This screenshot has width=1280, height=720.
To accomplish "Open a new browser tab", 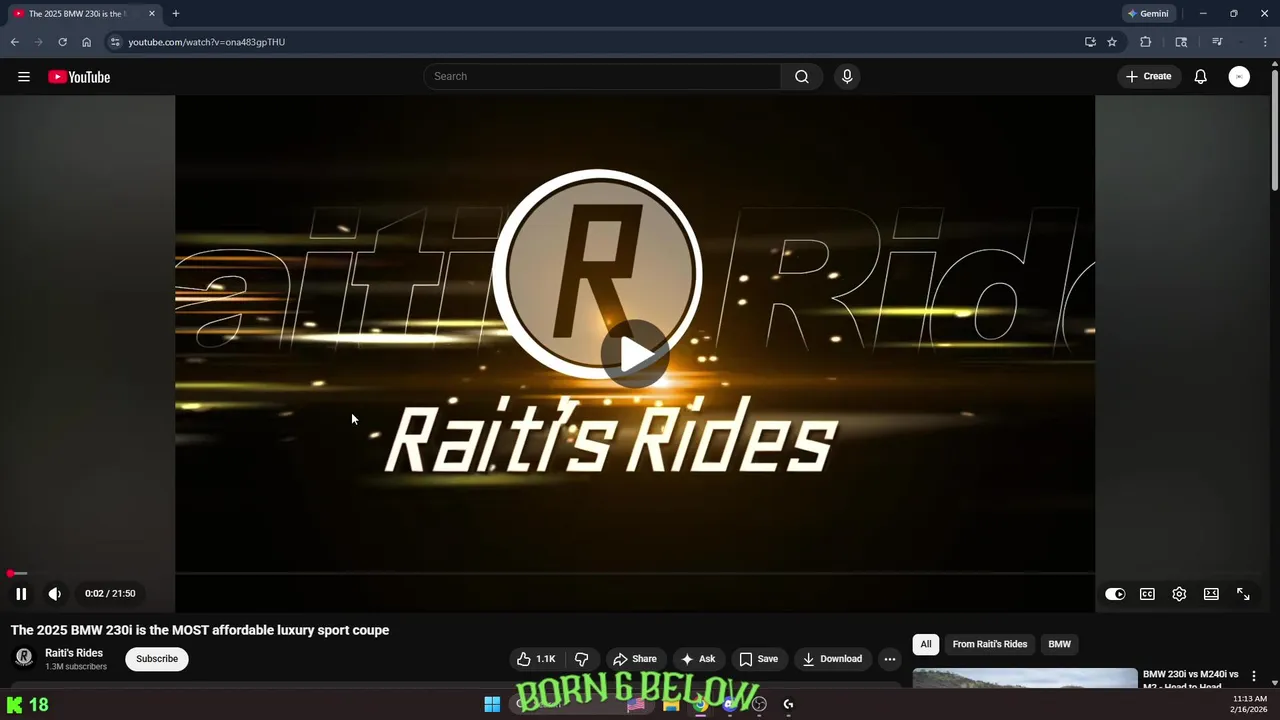I will [176, 14].
